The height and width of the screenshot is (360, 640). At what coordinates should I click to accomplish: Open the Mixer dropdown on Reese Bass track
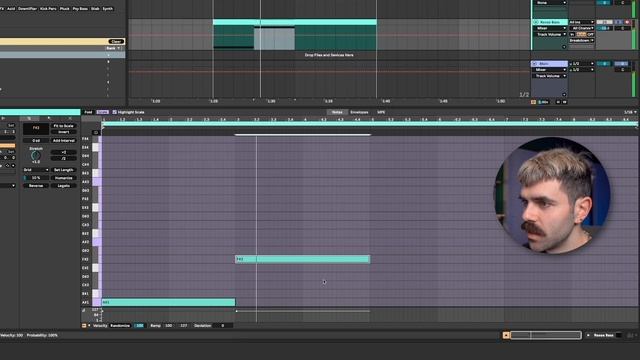pos(550,28)
